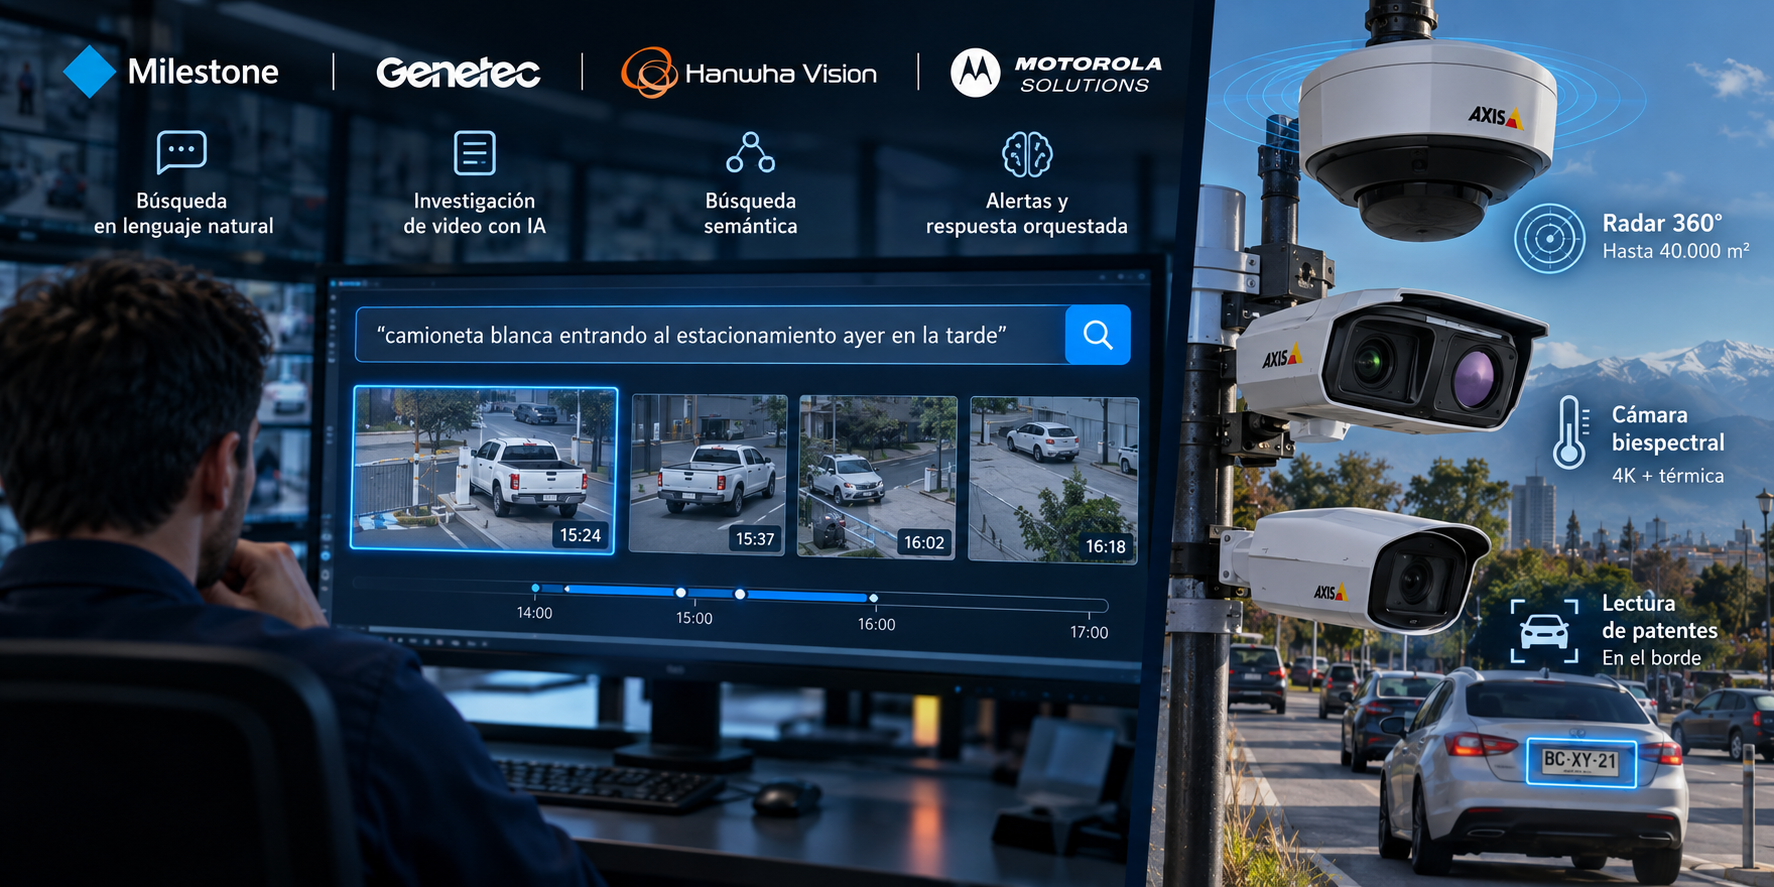Jump to the 14:00 timeline label

pyautogui.click(x=535, y=613)
